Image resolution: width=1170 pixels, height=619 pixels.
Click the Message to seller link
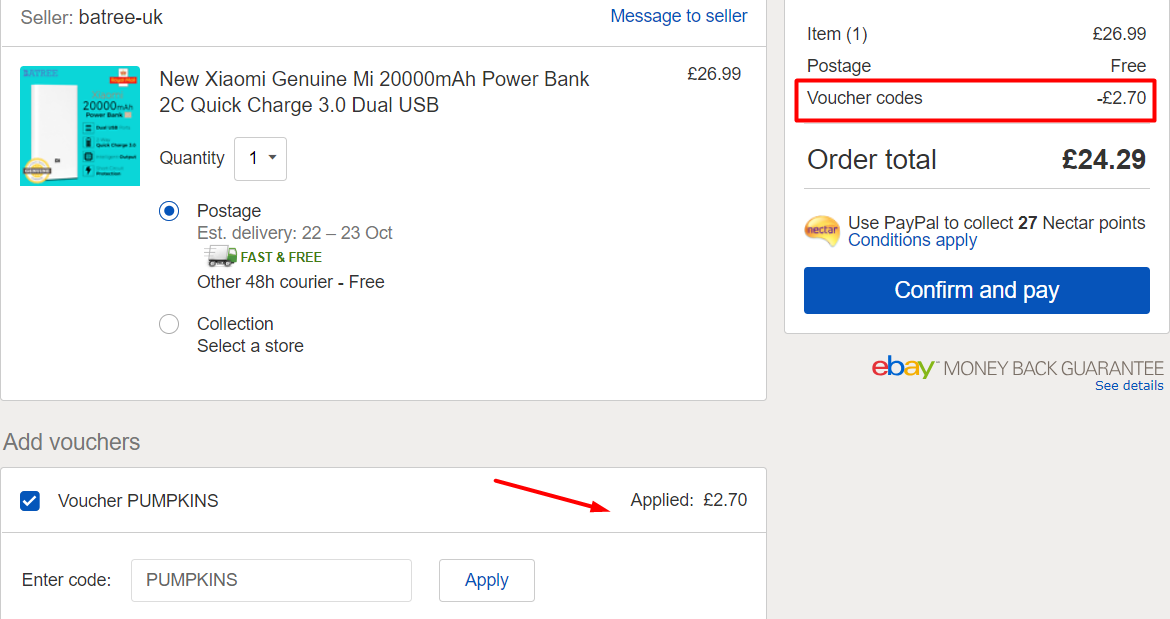(x=679, y=16)
